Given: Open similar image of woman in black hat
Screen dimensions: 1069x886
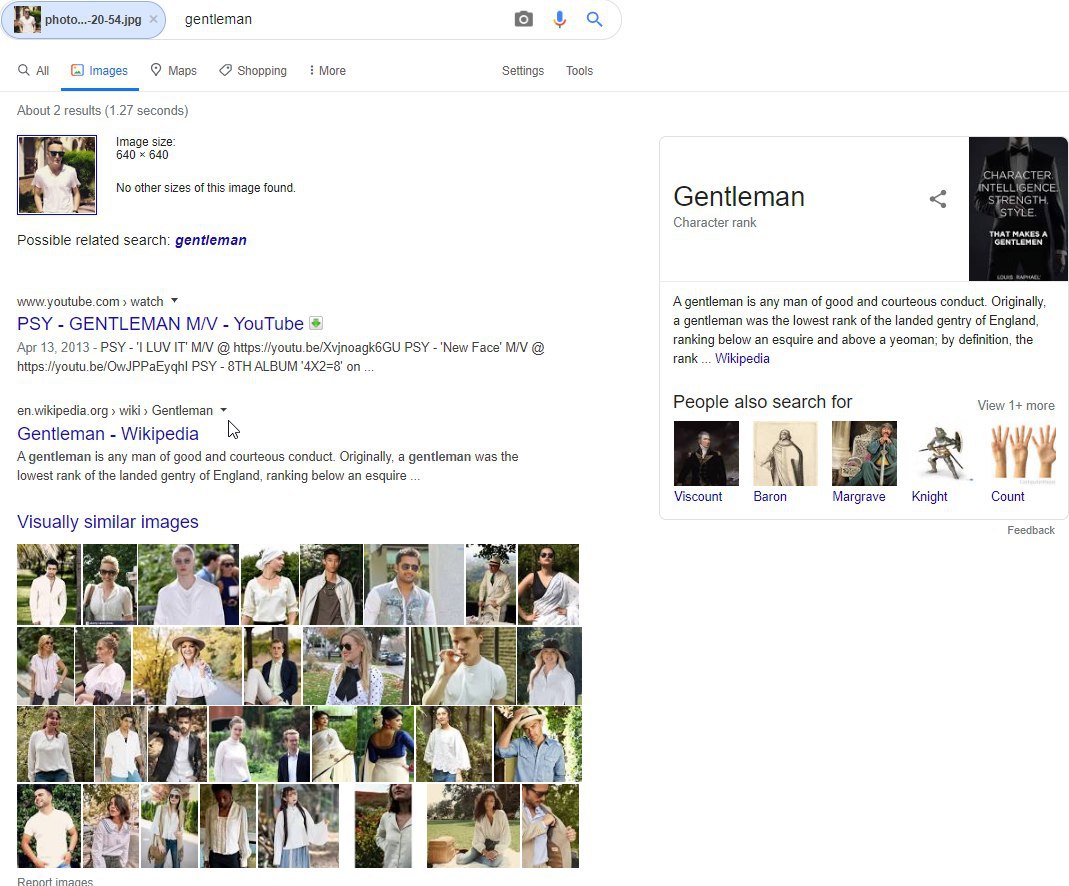Looking at the screenshot, I should point(549,666).
